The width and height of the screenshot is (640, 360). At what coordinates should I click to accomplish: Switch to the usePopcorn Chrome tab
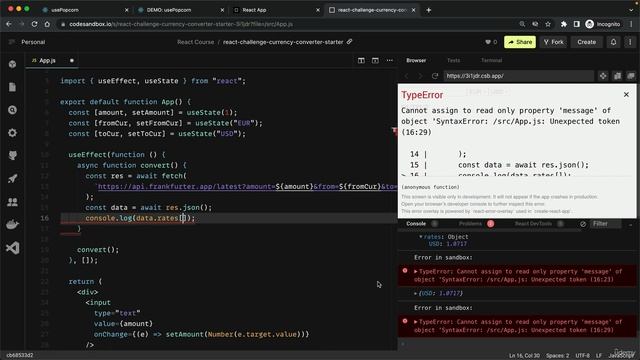(84, 10)
